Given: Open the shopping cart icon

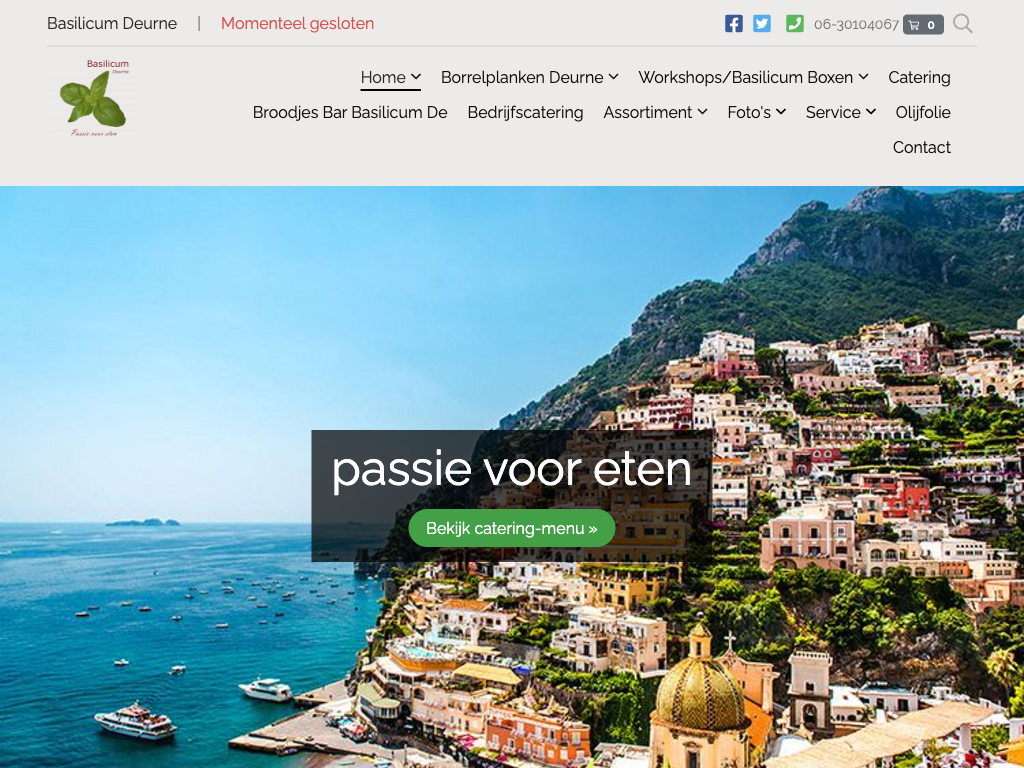Looking at the screenshot, I should tap(923, 25).
